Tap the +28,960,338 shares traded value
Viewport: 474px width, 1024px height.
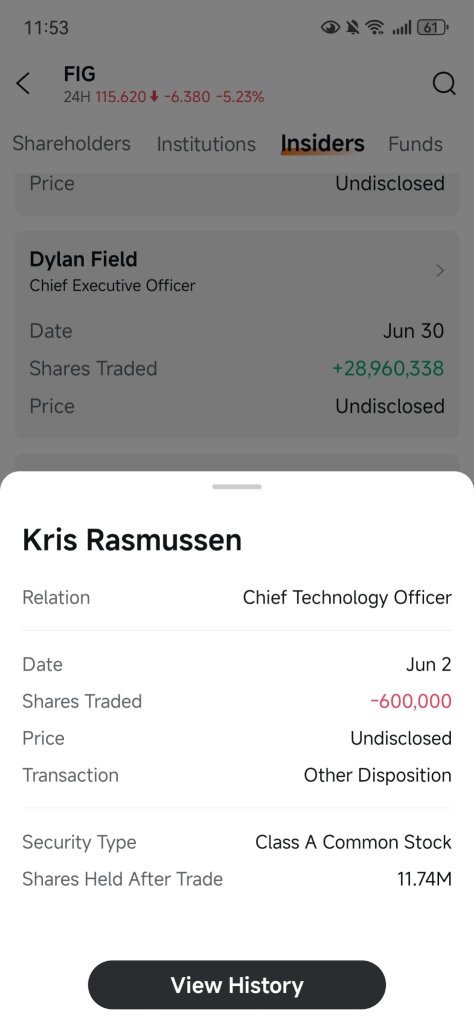pyautogui.click(x=388, y=368)
